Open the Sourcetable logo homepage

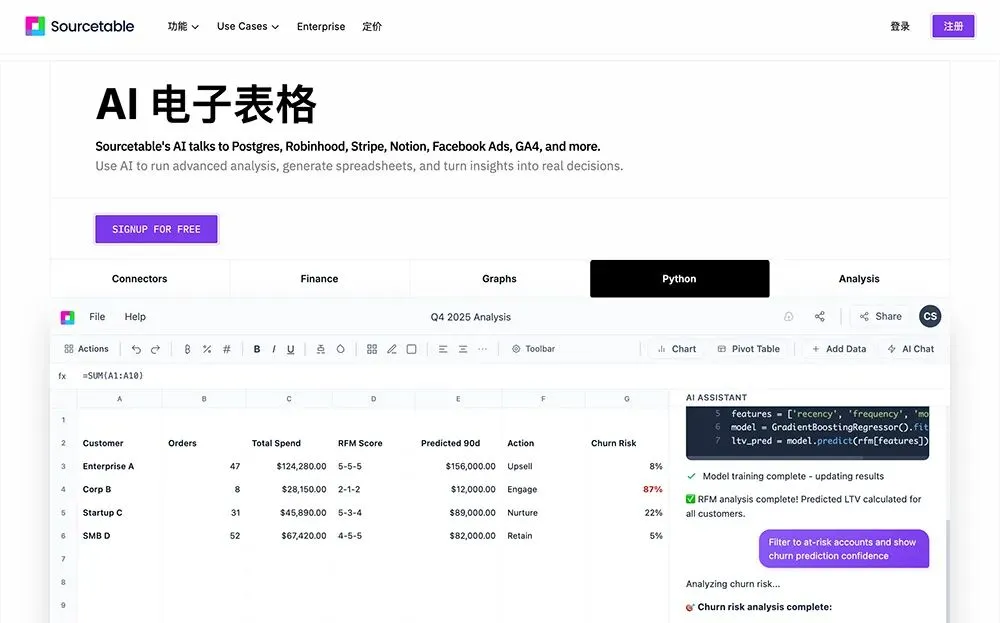coord(80,26)
